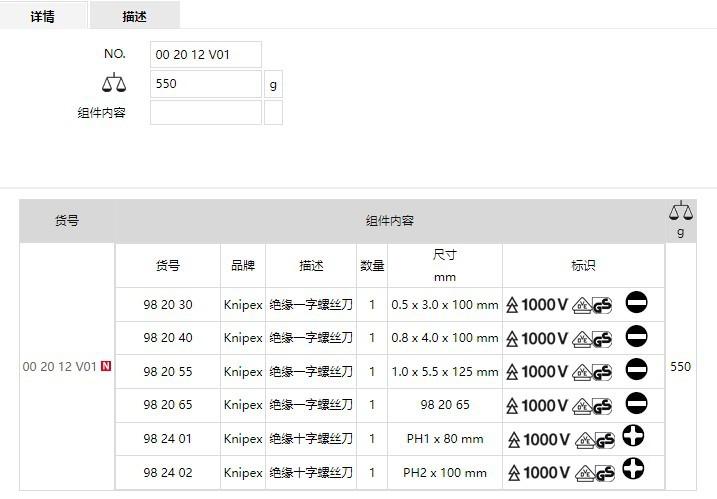Click the GS certification mark in row 98 20 65
717x499 pixels.
pos(602,405)
